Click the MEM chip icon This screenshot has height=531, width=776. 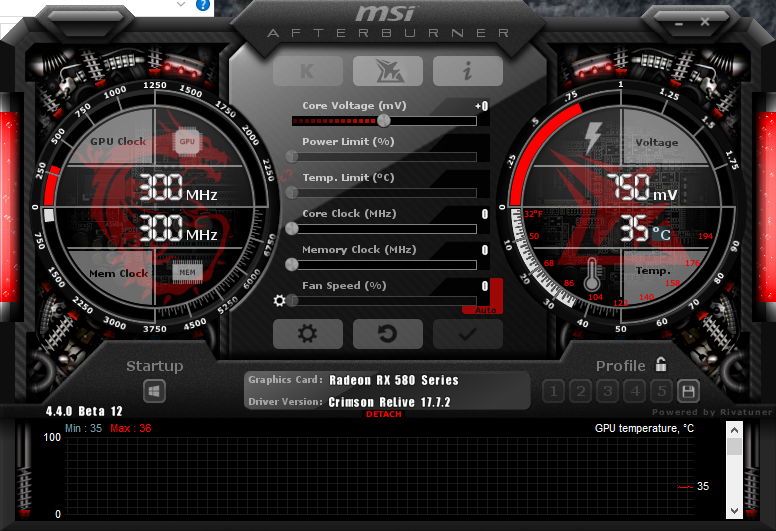187,272
